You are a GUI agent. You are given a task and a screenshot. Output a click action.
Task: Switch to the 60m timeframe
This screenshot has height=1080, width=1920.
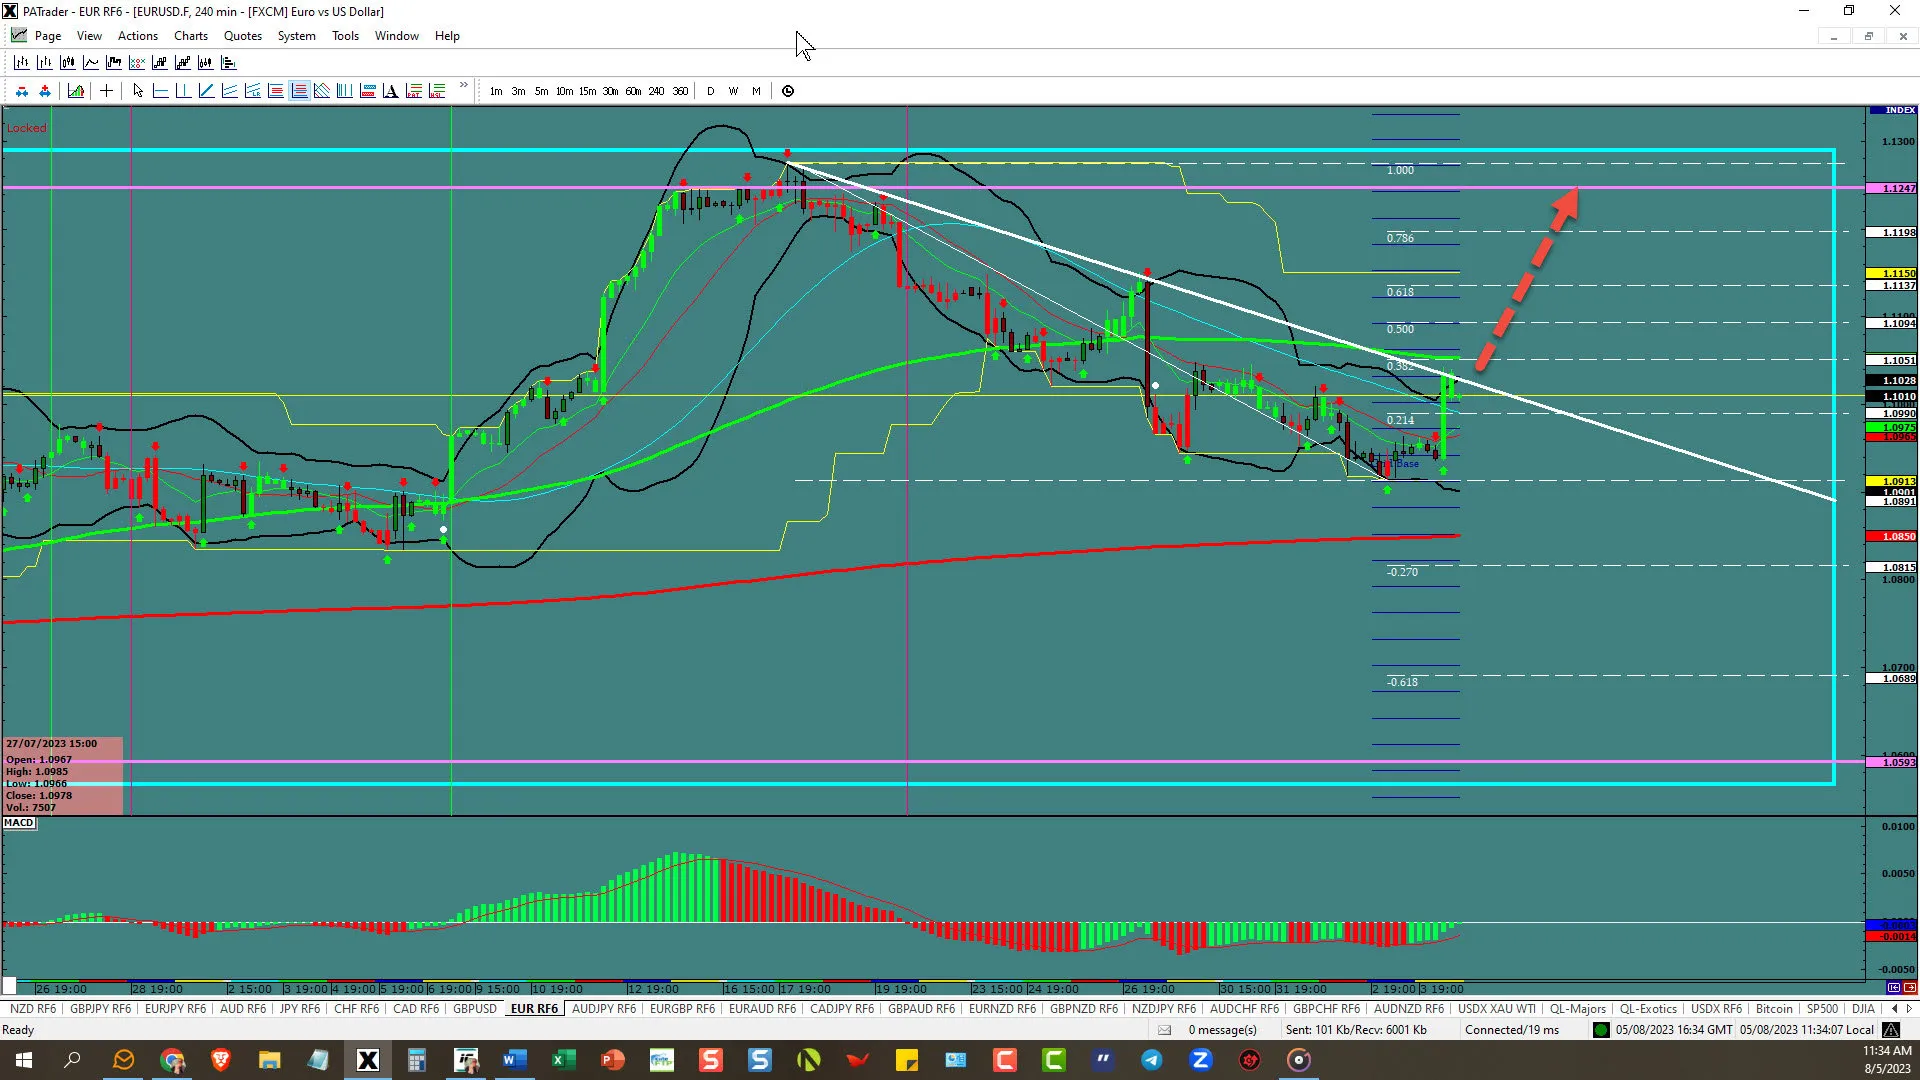pyautogui.click(x=633, y=91)
